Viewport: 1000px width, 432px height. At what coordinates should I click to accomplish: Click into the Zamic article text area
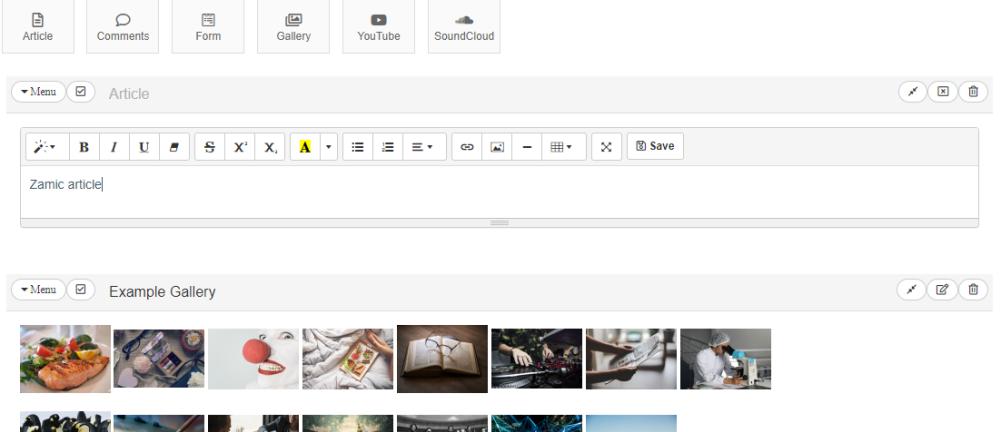pyautogui.click(x=499, y=192)
